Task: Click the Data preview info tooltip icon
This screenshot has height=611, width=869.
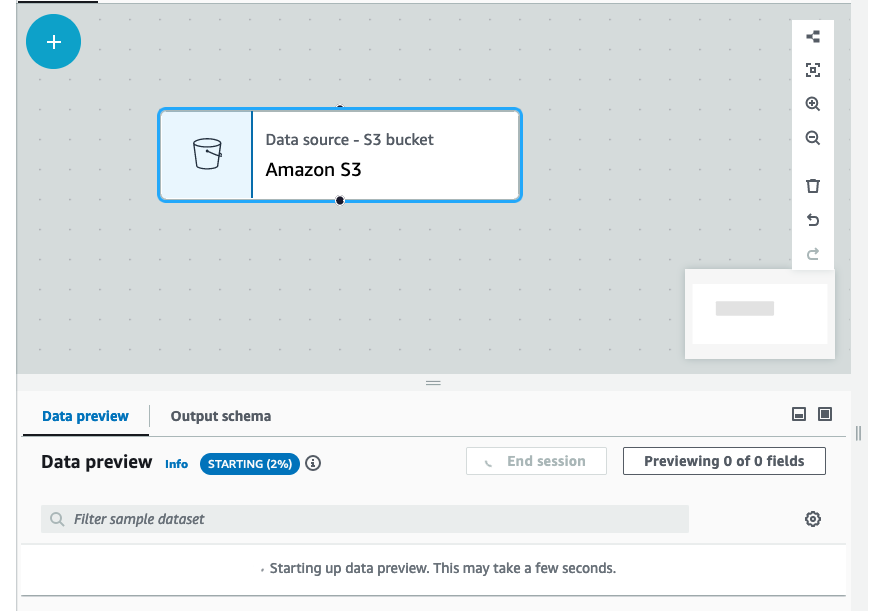Action: pyautogui.click(x=313, y=463)
